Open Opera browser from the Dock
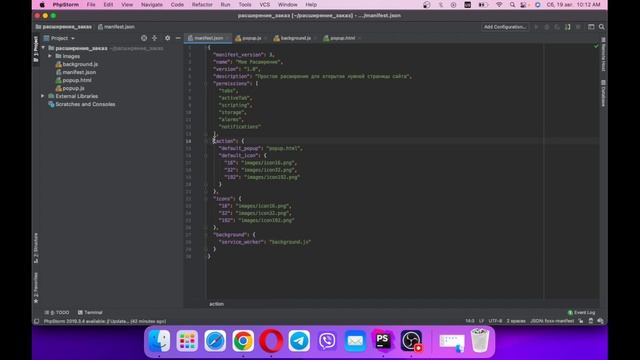 point(271,340)
